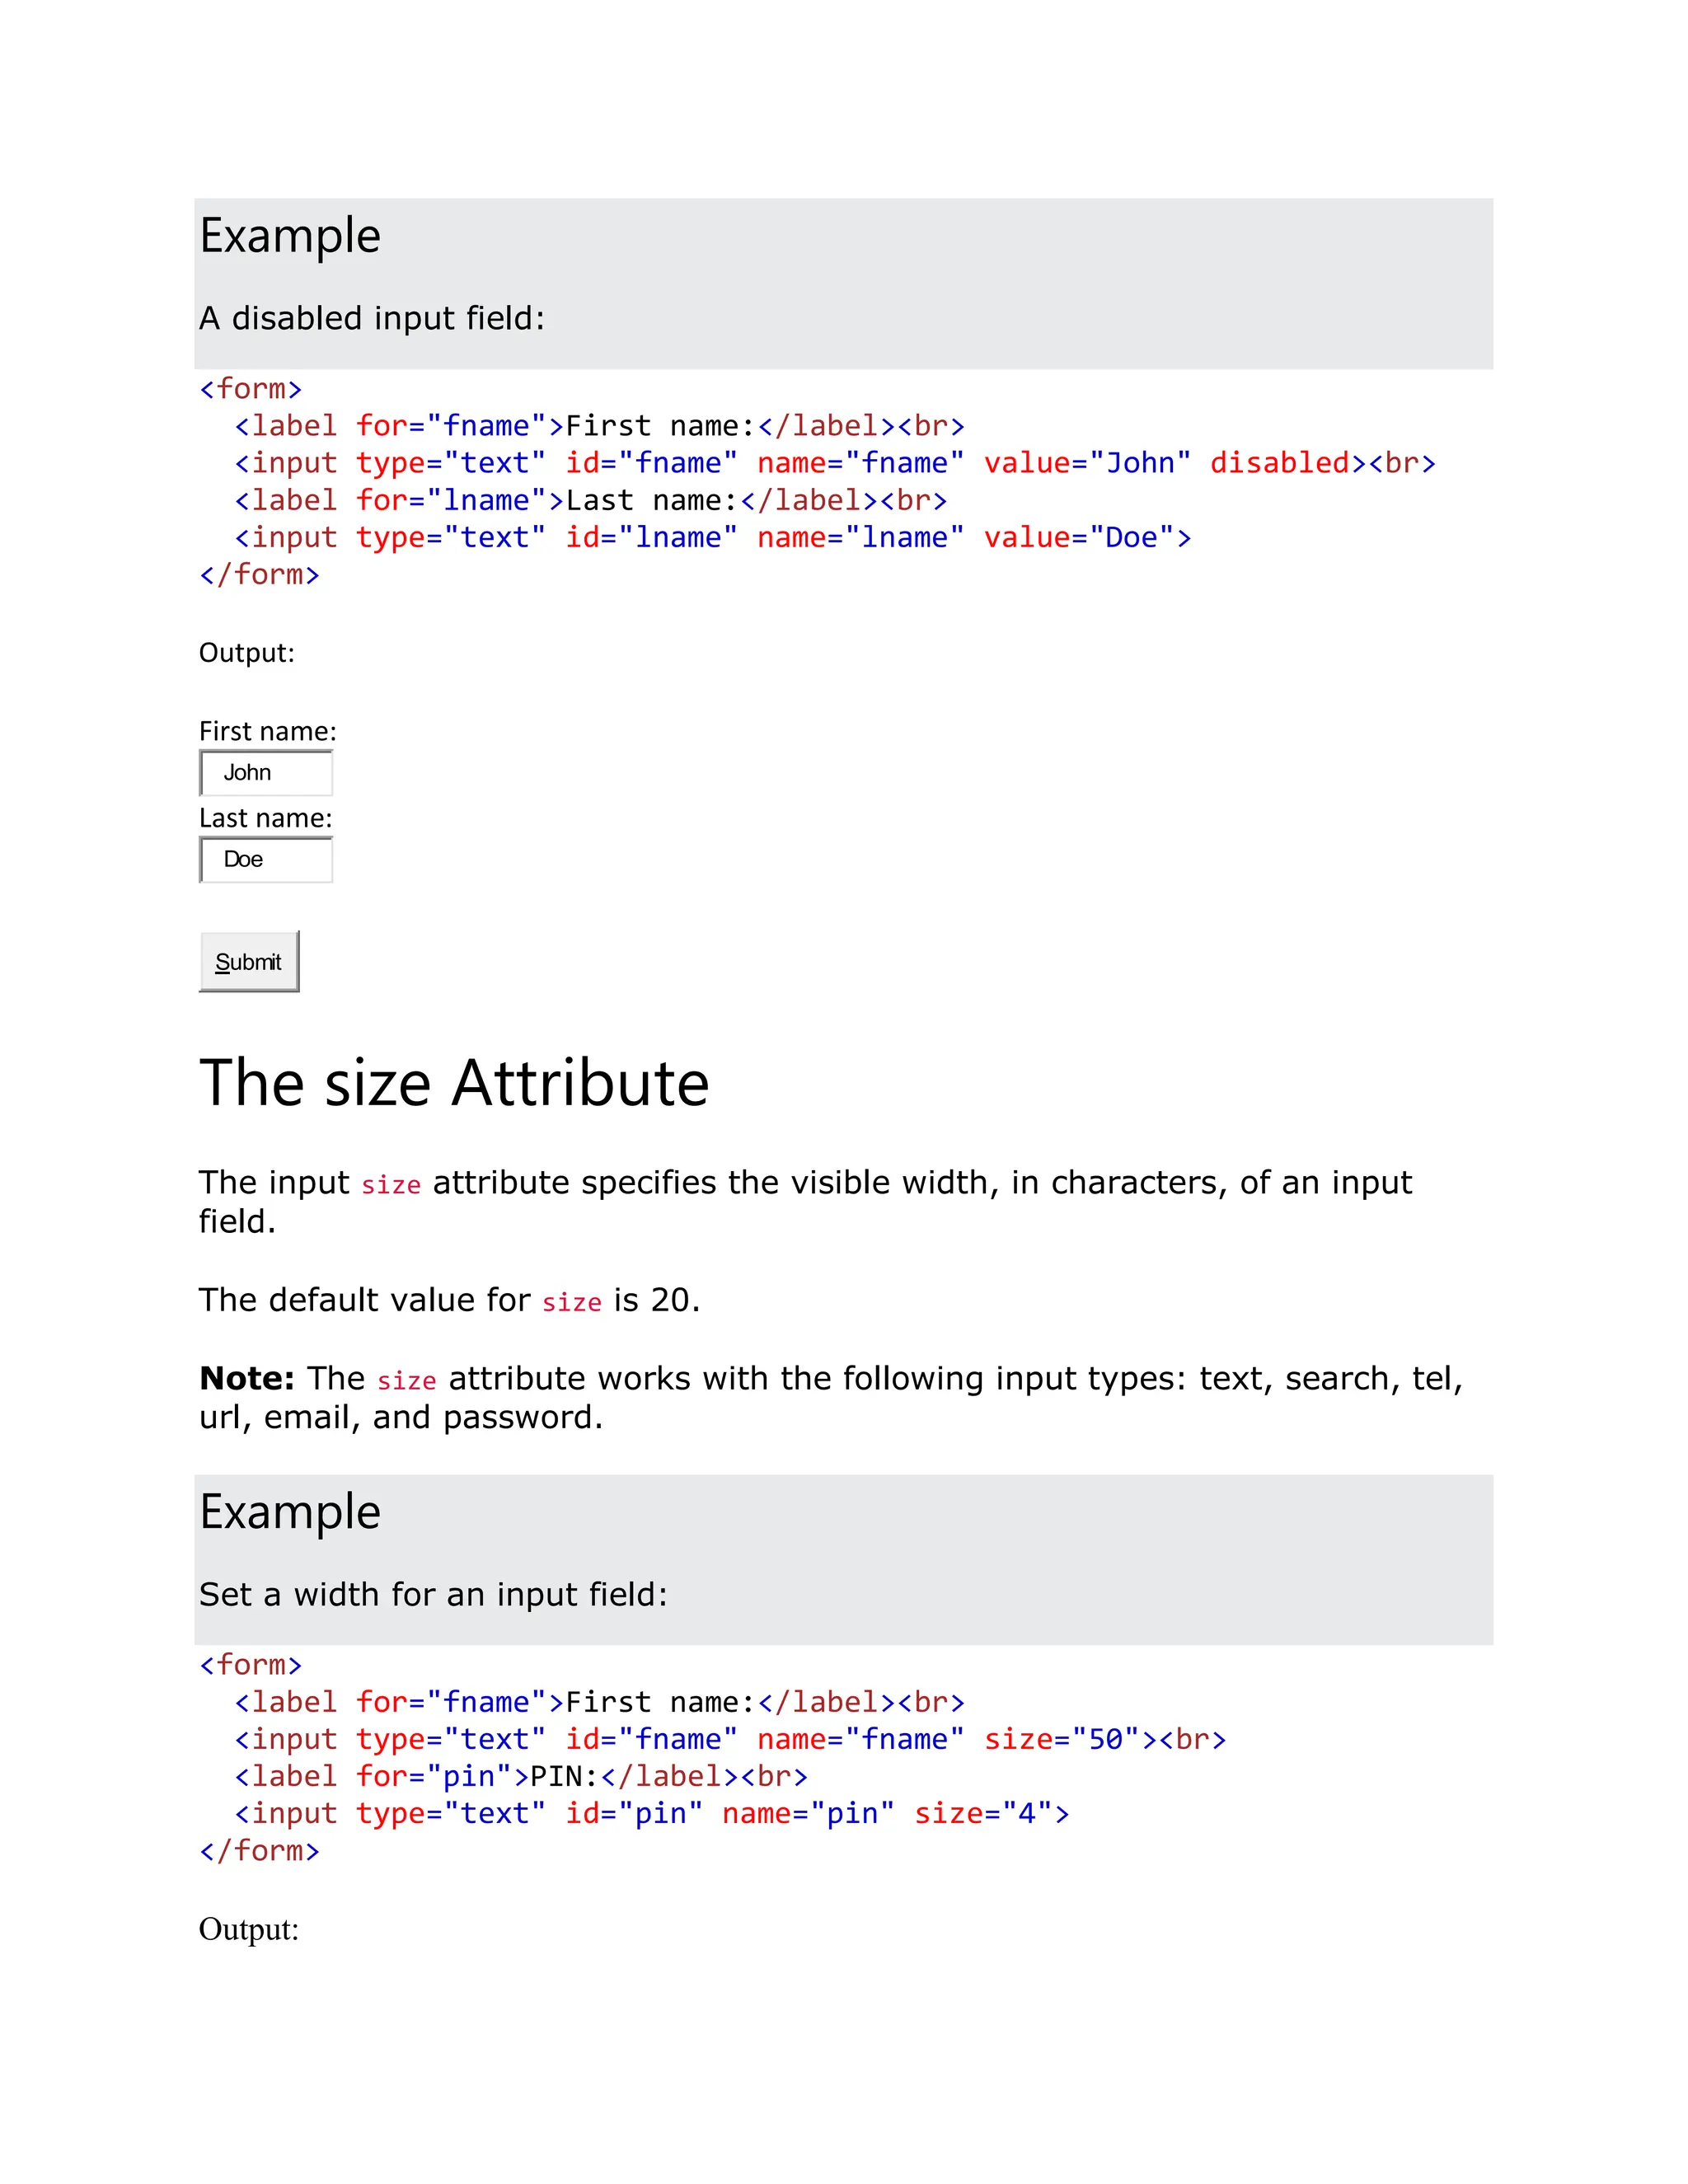Click the code line containing size="50"

tap(730, 1739)
